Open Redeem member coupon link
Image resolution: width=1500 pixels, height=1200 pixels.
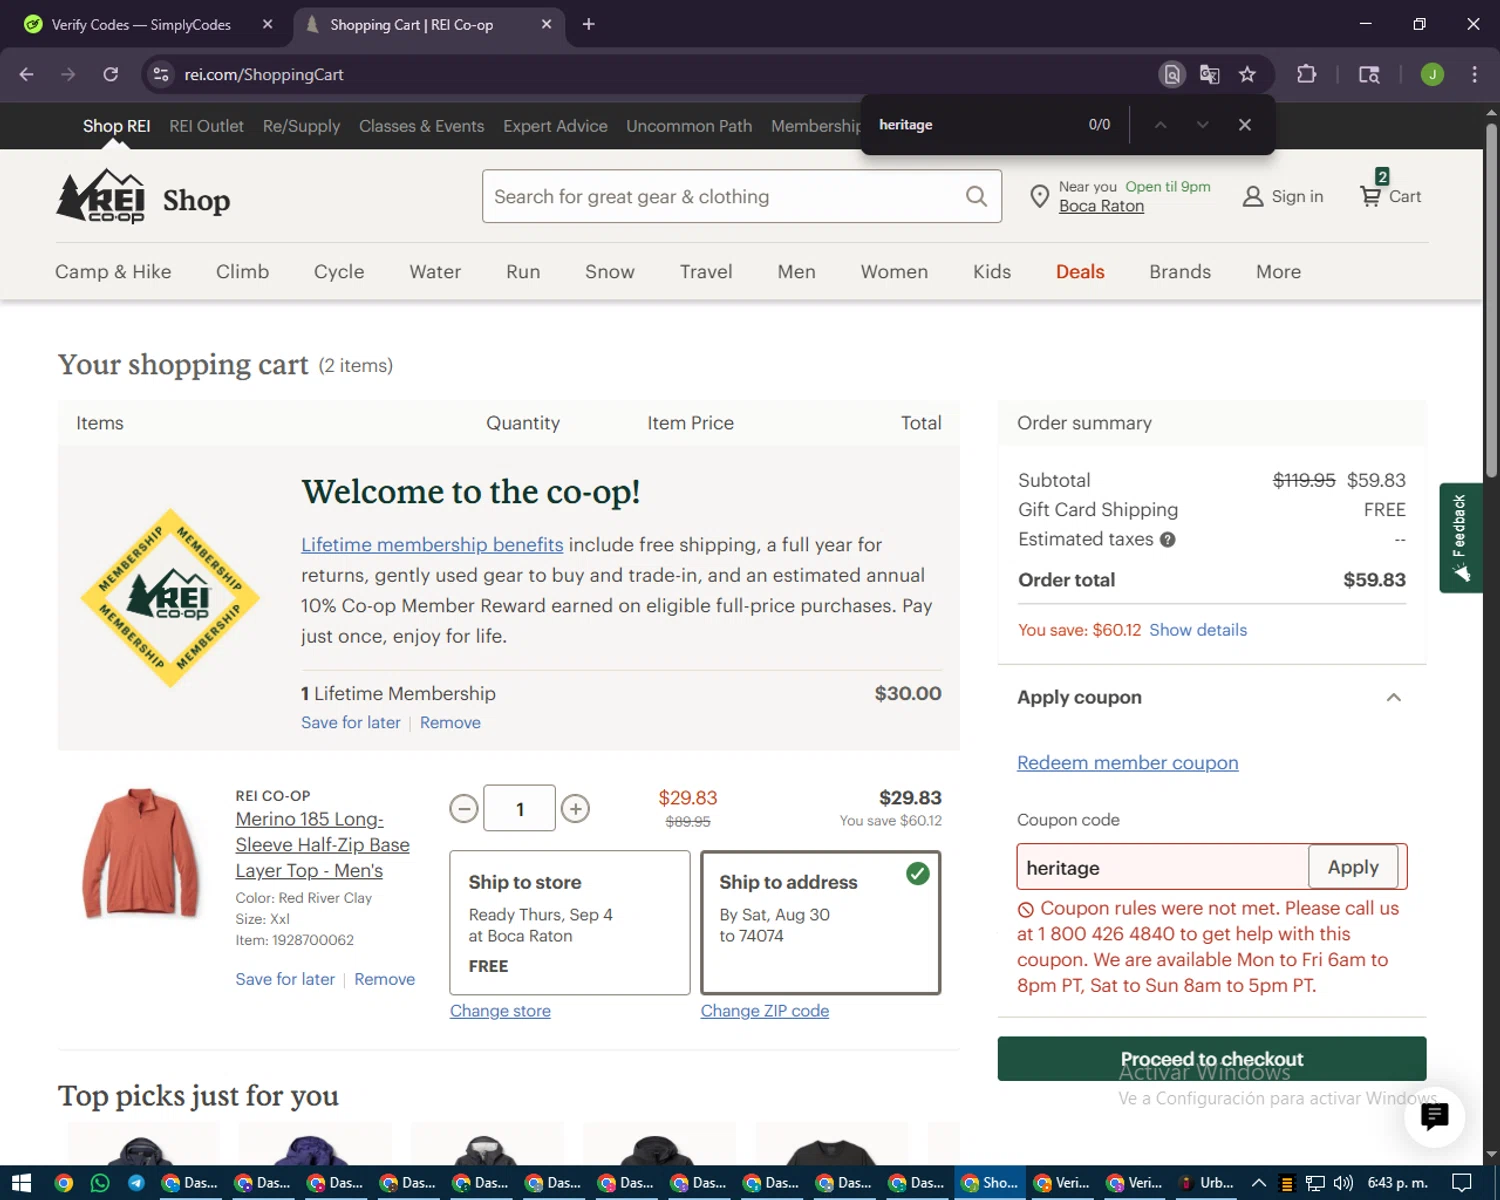1127,763
